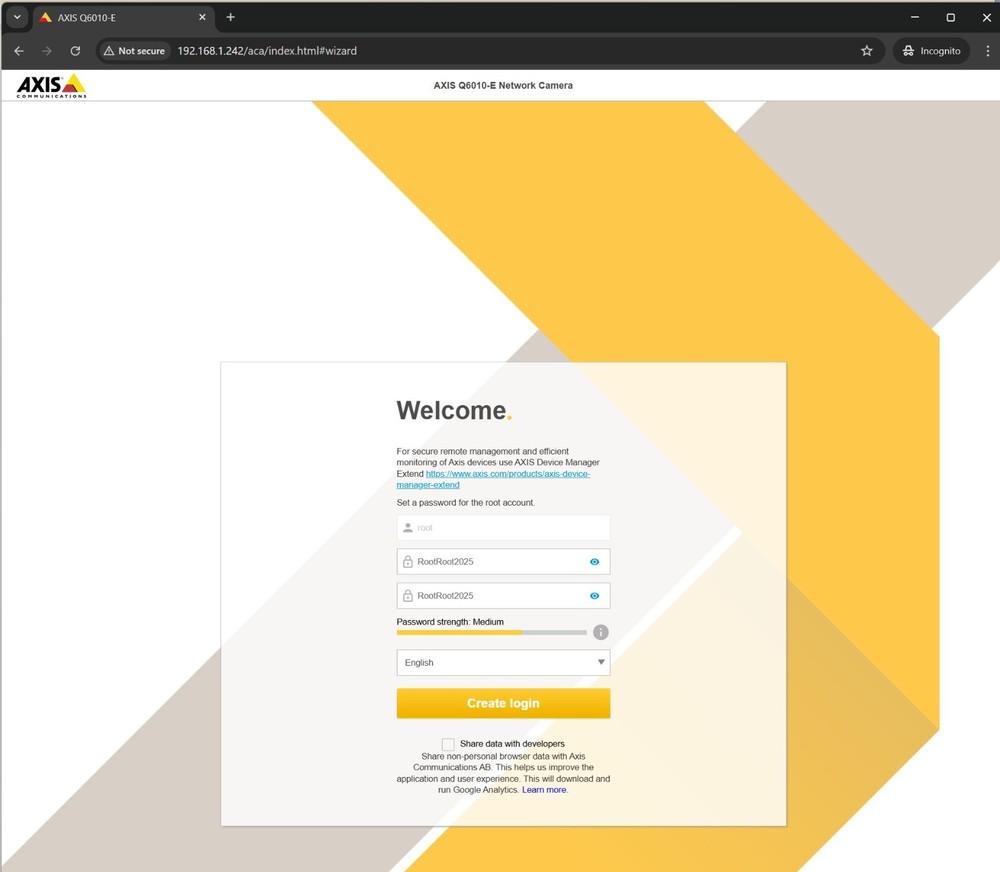Bookmark this page with the star icon

tap(866, 51)
